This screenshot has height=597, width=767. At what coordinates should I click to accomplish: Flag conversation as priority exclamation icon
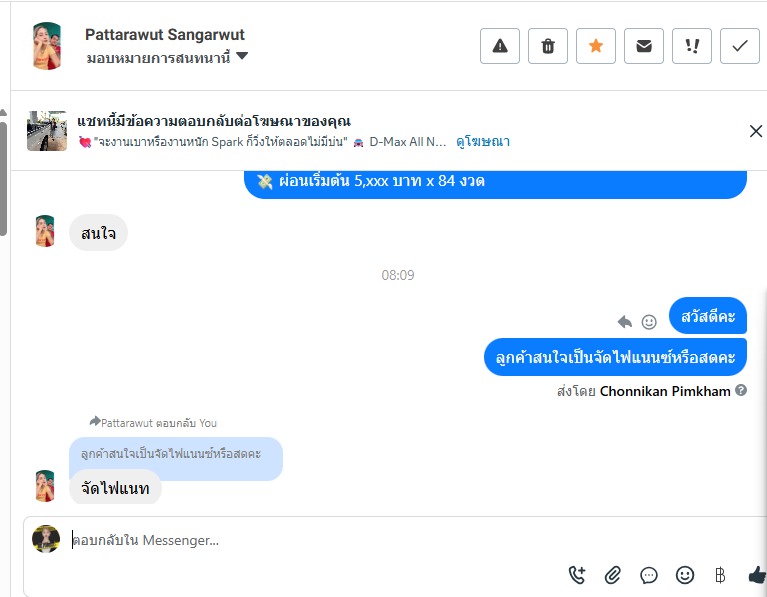coord(692,46)
